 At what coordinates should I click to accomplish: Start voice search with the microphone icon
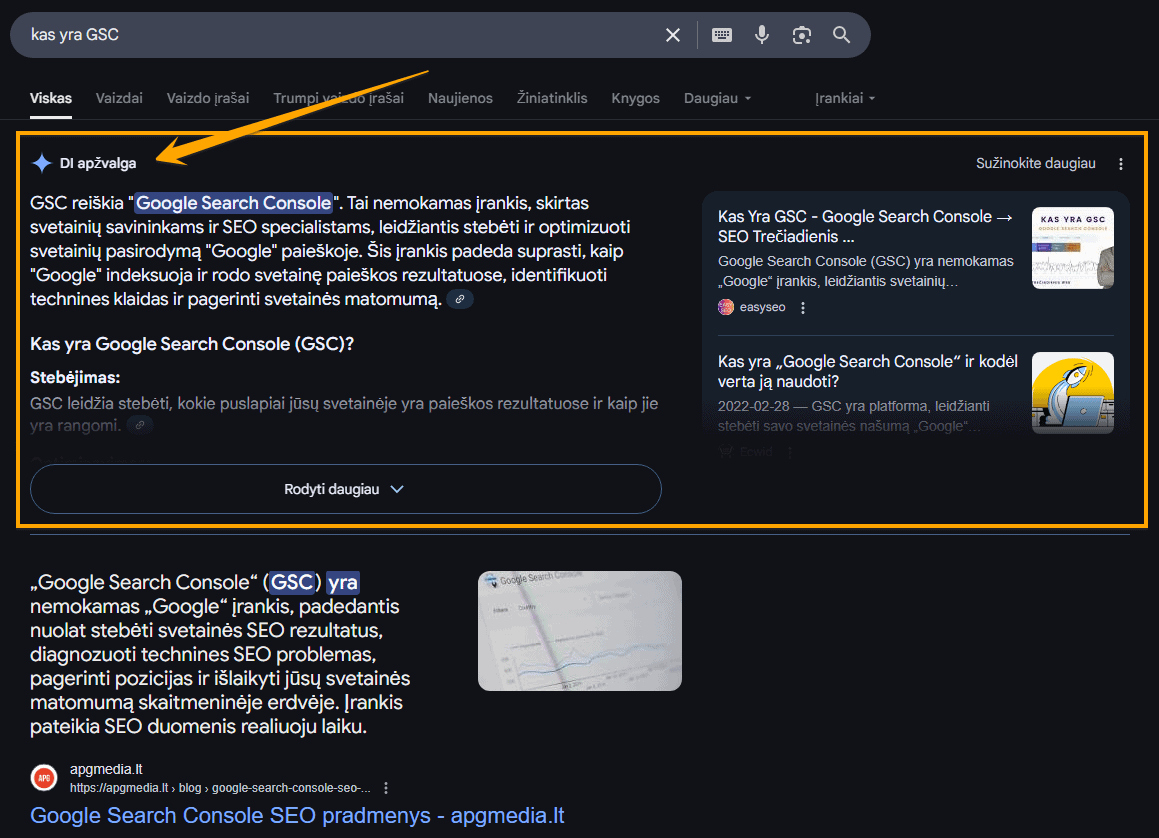(x=762, y=35)
